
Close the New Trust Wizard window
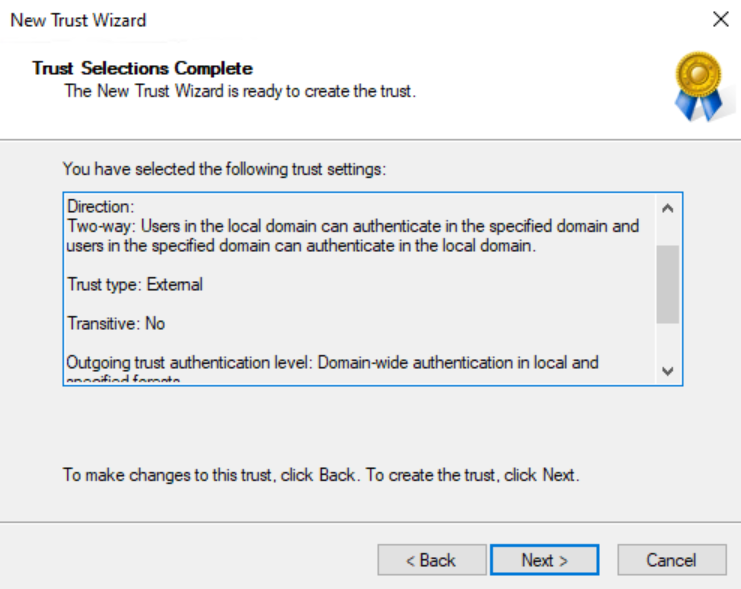(720, 19)
